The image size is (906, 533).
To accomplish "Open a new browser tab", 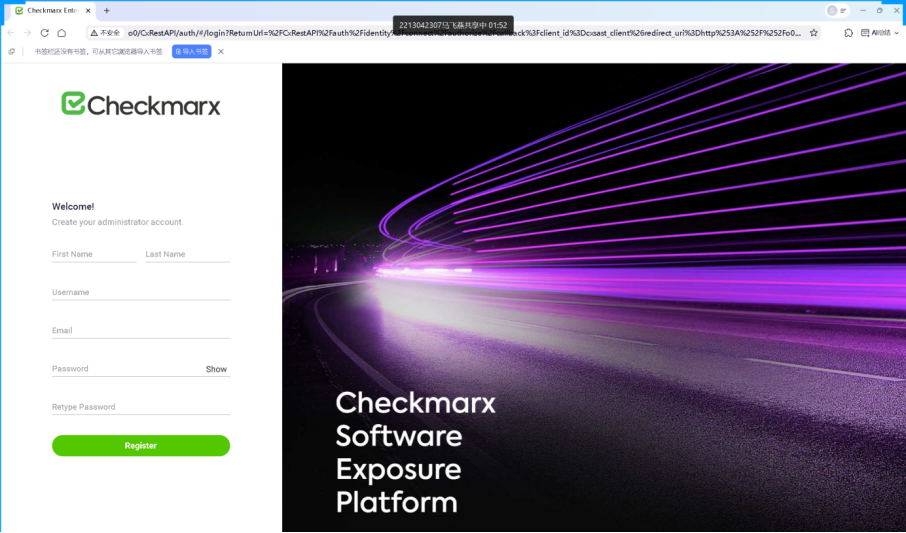I will click(106, 10).
